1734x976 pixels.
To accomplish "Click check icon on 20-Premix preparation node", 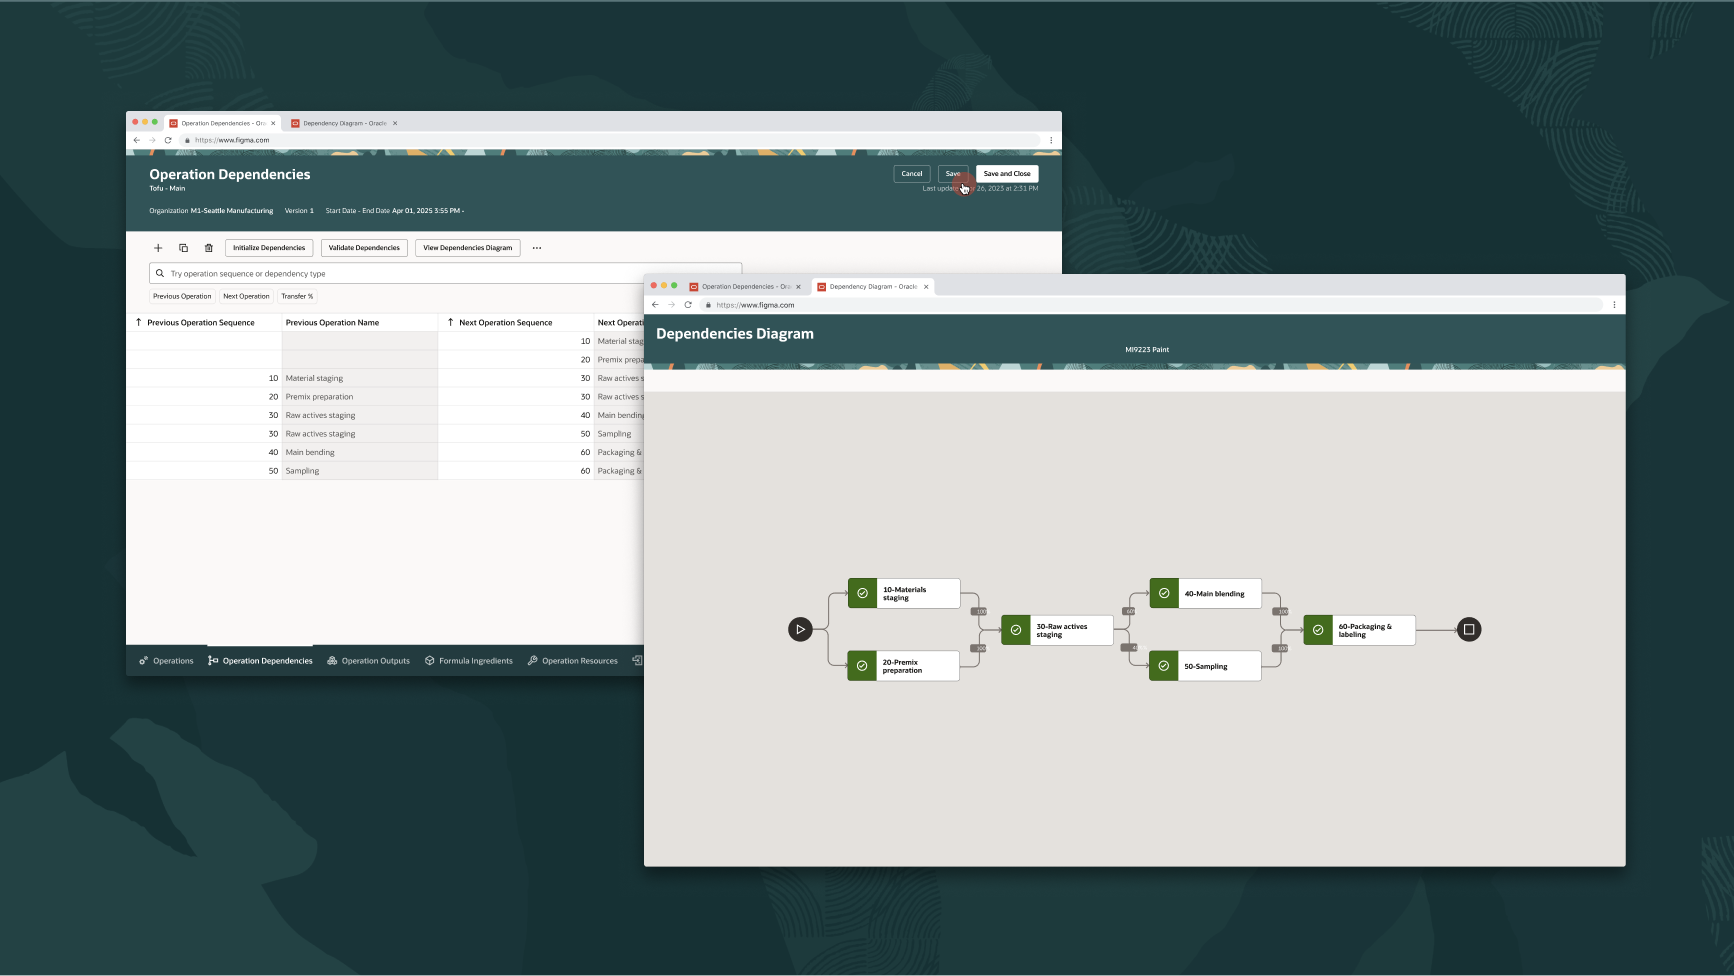I will tap(862, 666).
